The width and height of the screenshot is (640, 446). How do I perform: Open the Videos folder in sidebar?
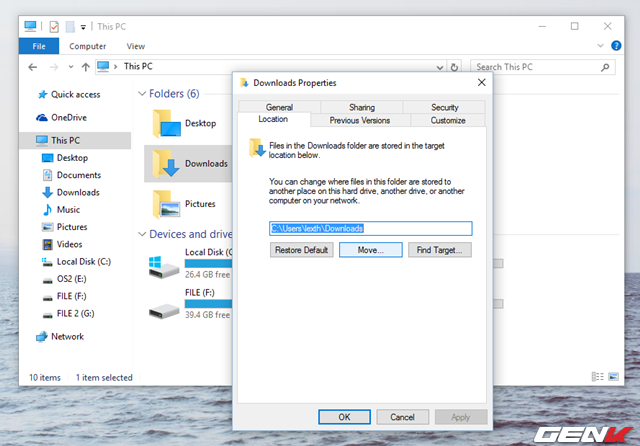click(48, 244)
